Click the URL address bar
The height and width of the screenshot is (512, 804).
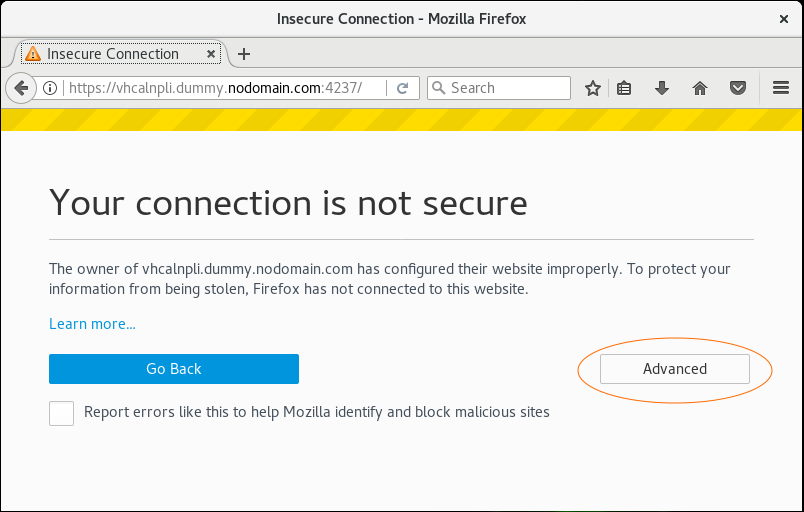[223, 88]
